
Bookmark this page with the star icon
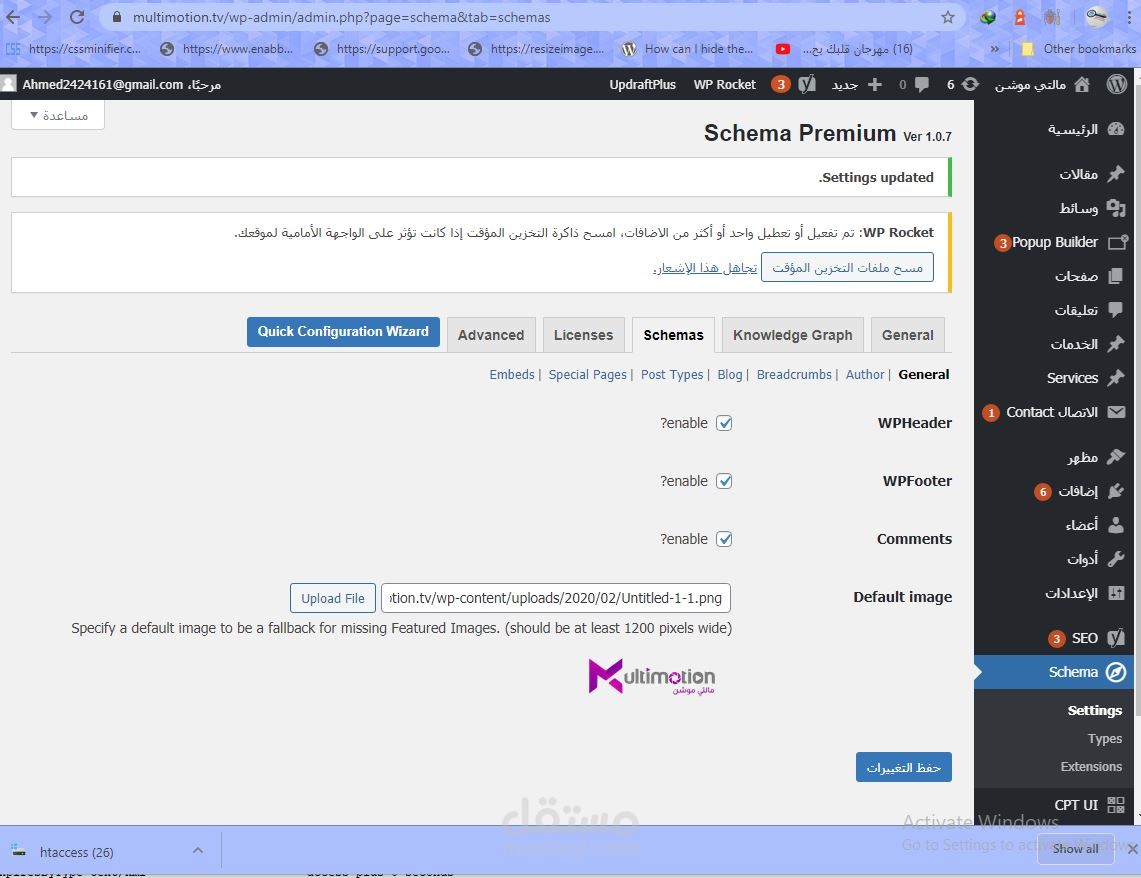pyautogui.click(x=947, y=17)
